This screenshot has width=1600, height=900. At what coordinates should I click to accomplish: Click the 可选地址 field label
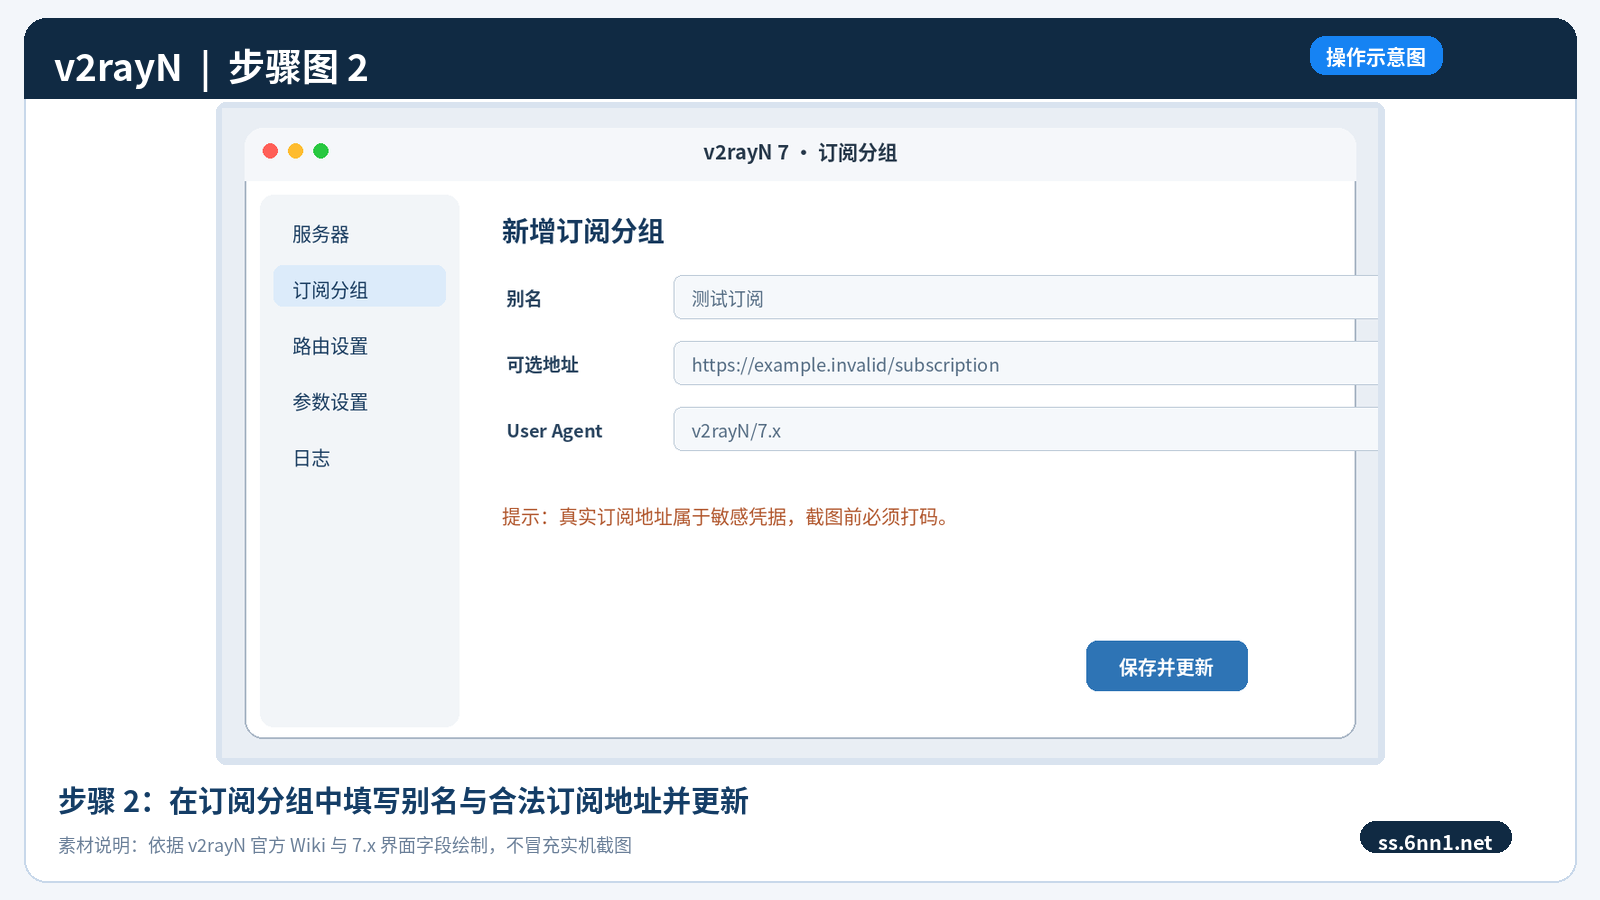543,365
